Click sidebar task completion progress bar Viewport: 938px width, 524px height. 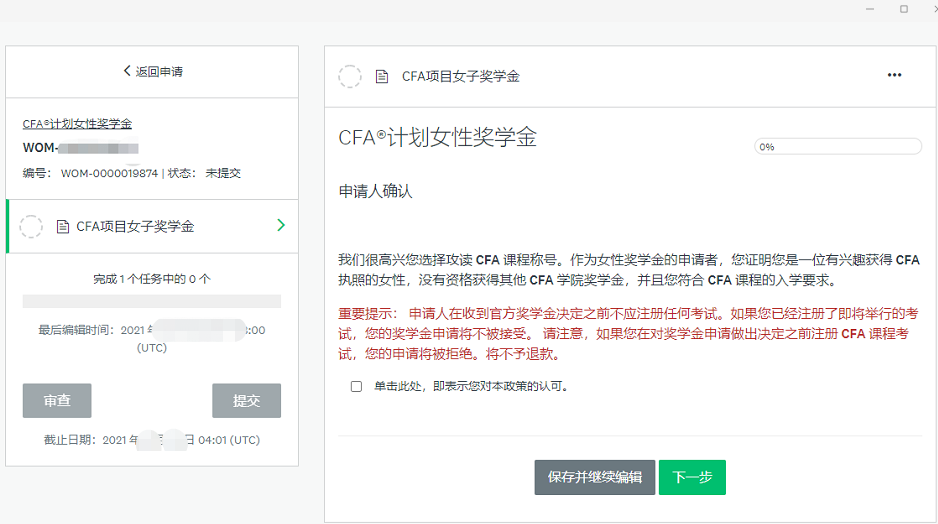(152, 301)
